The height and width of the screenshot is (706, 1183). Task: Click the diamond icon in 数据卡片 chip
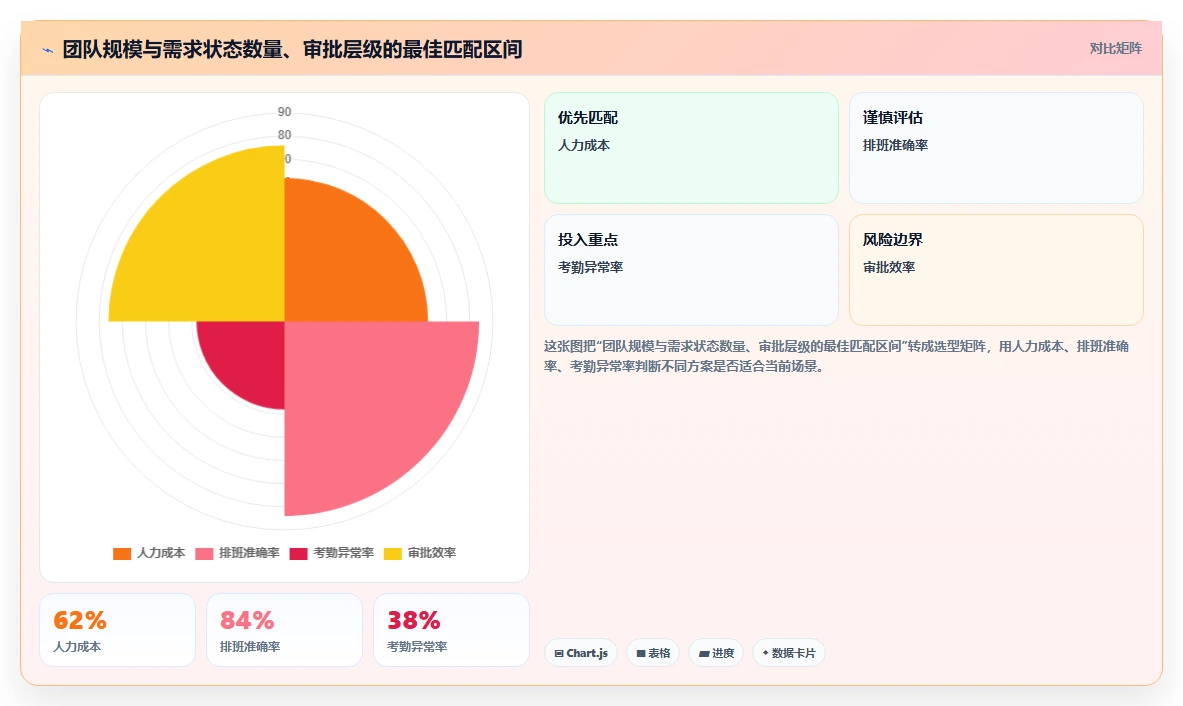765,653
